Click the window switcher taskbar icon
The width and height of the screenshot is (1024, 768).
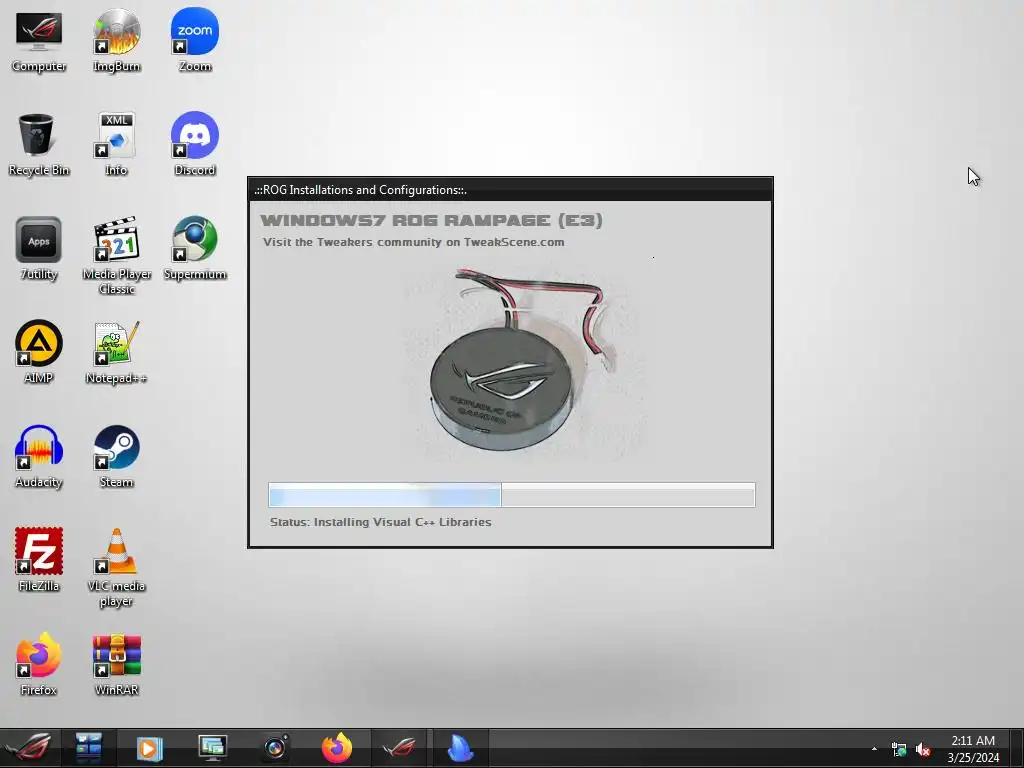[x=88, y=748]
